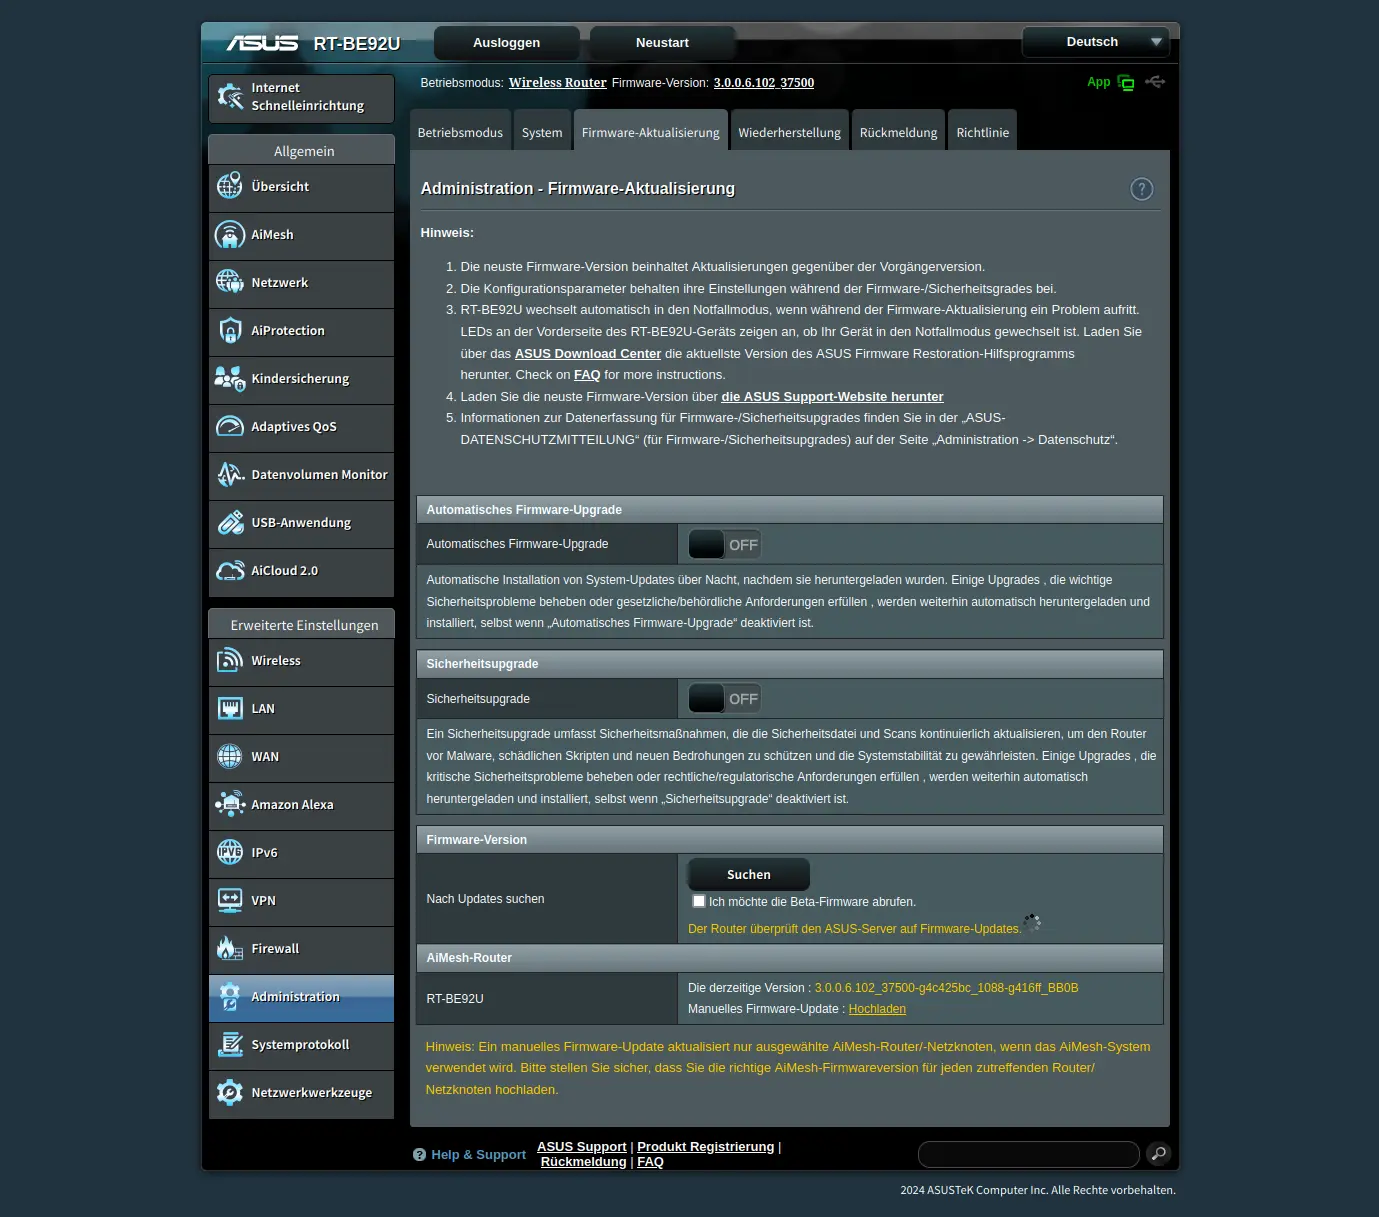1379x1217 pixels.
Task: Click the USB status icon at top
Action: click(x=1155, y=82)
